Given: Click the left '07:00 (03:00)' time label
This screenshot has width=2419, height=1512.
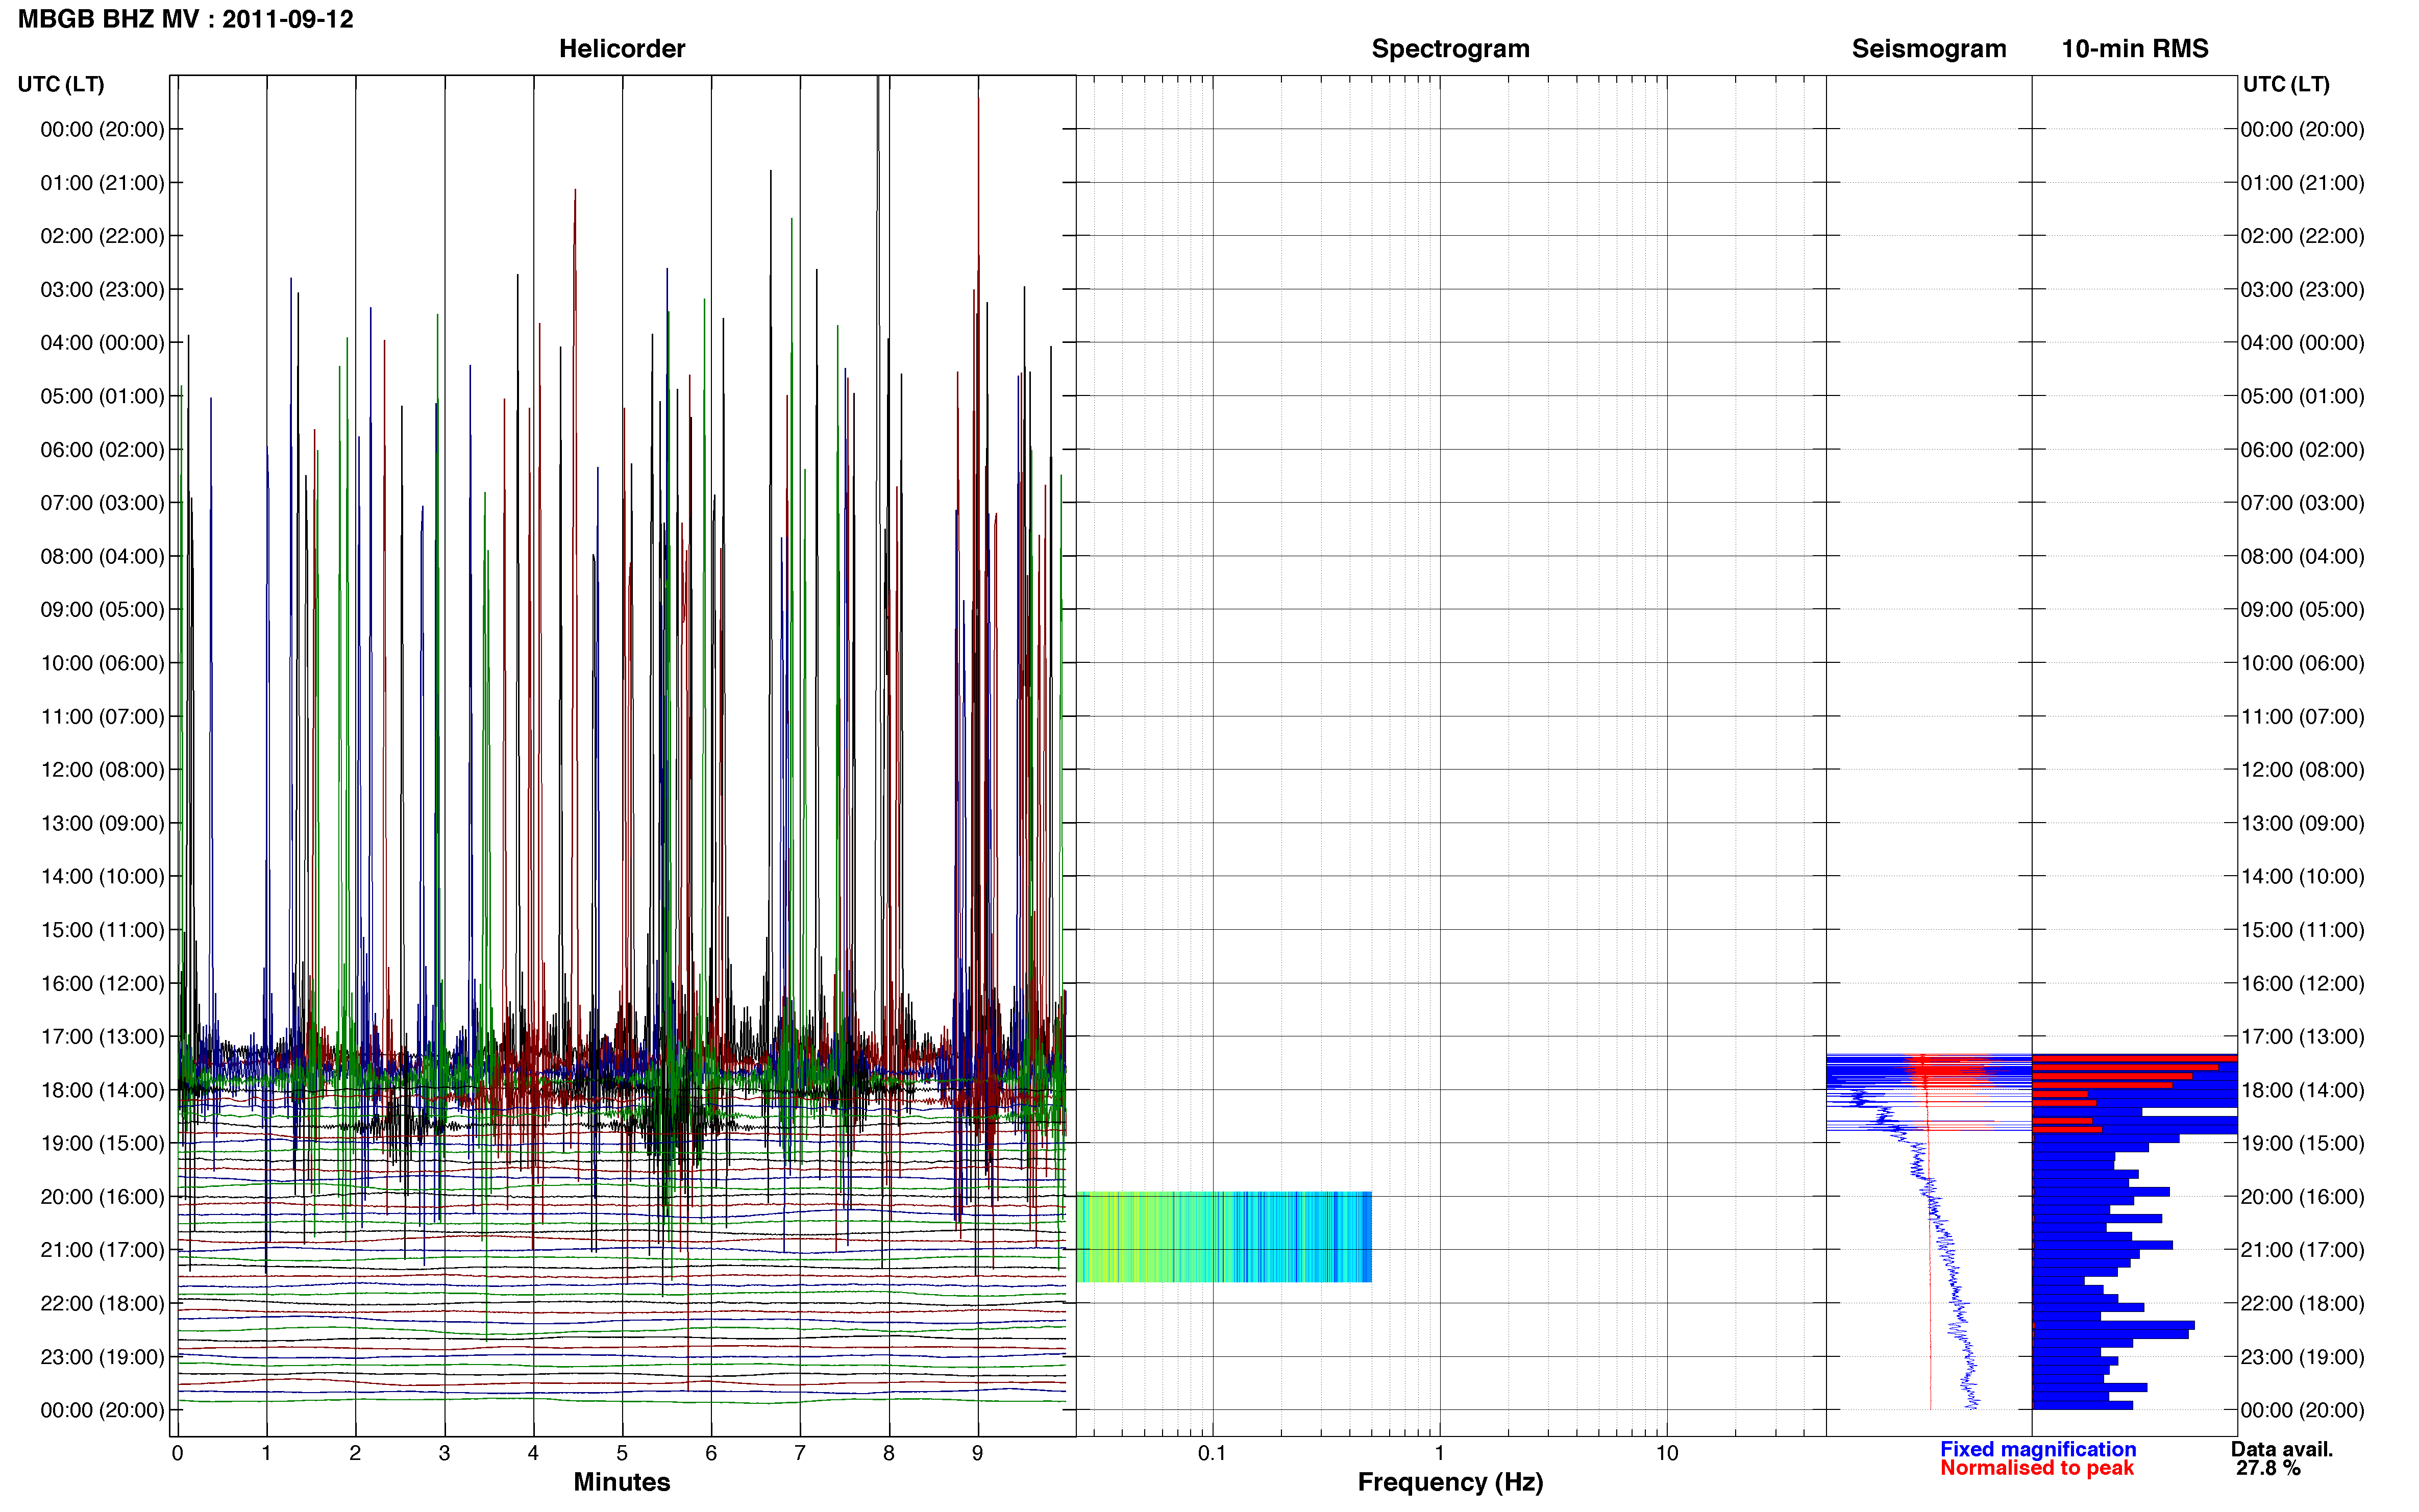Looking at the screenshot, I should pyautogui.click(x=102, y=503).
